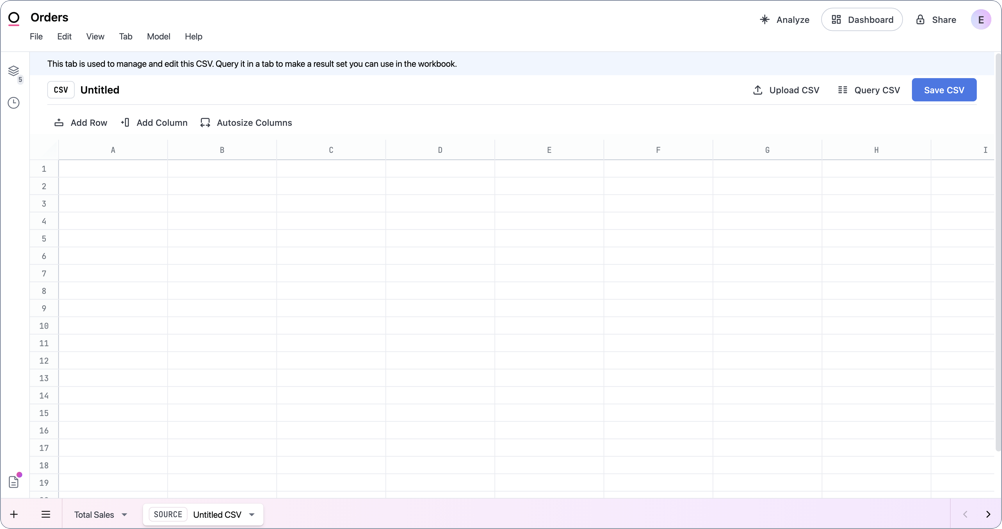The height and width of the screenshot is (529, 1002).
Task: Open the history clock icon
Action: click(x=14, y=103)
